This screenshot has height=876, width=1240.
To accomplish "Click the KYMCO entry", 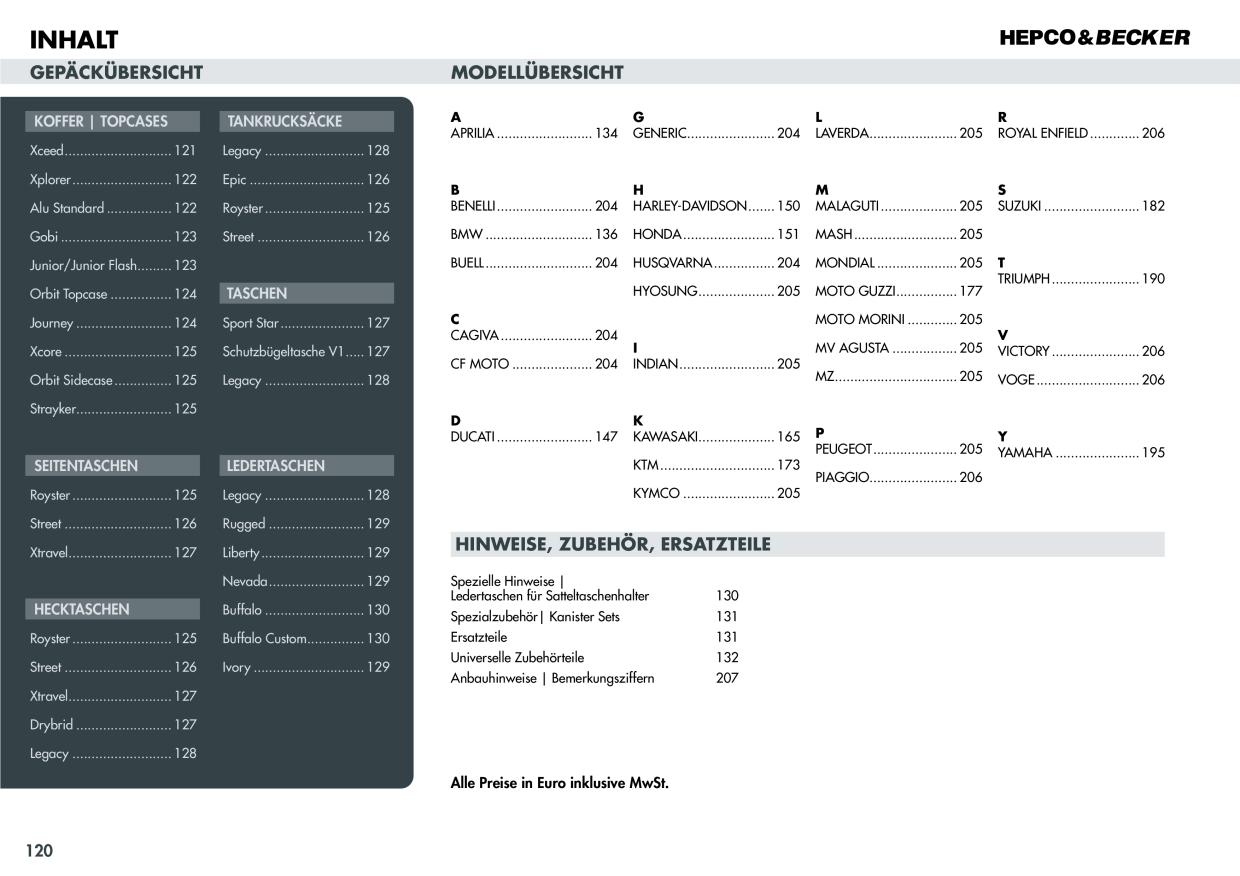I will [x=717, y=494].
